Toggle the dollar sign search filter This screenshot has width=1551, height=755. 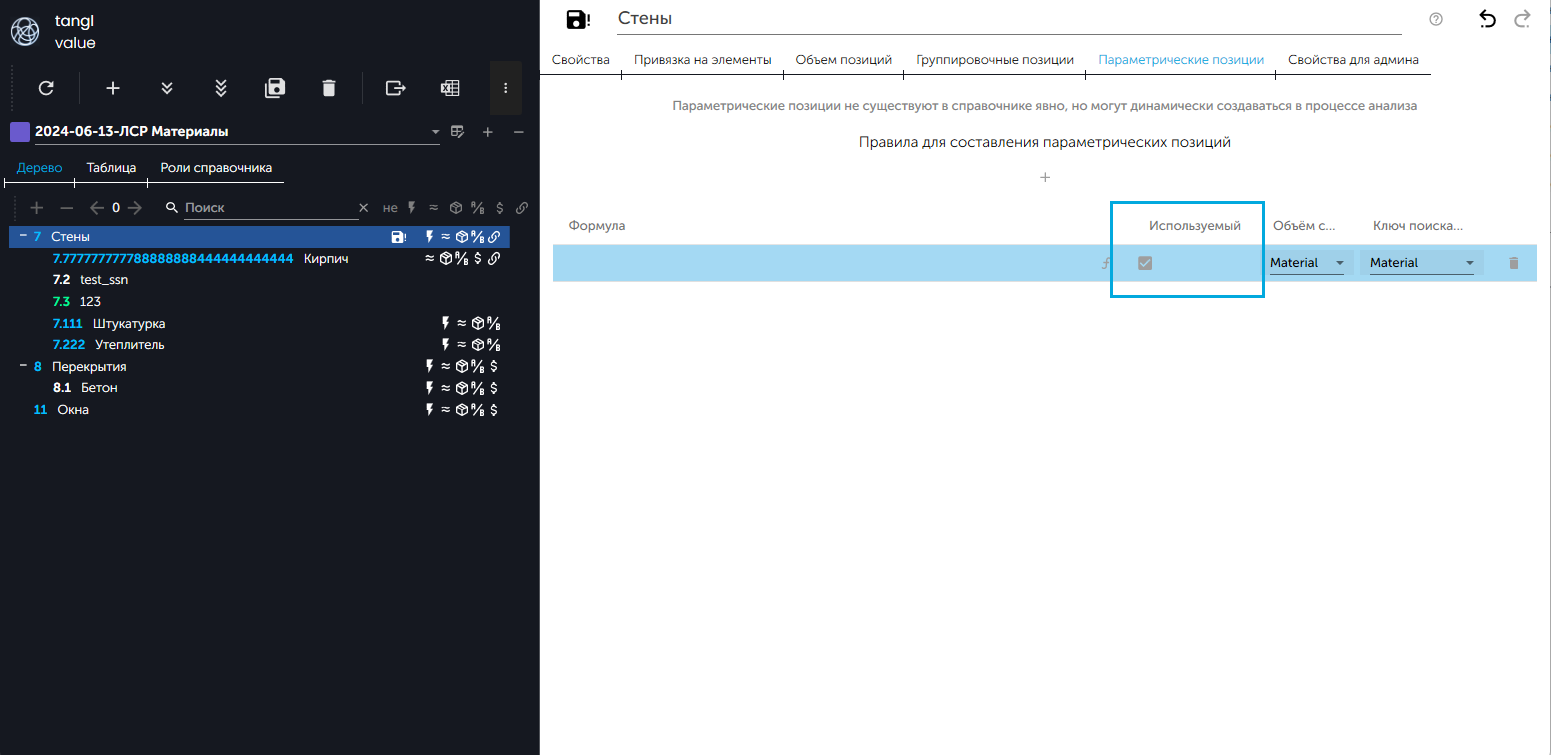500,208
